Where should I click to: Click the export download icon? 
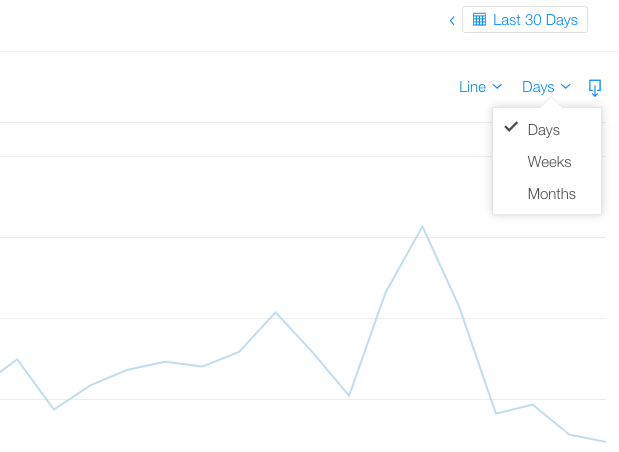pyautogui.click(x=595, y=87)
